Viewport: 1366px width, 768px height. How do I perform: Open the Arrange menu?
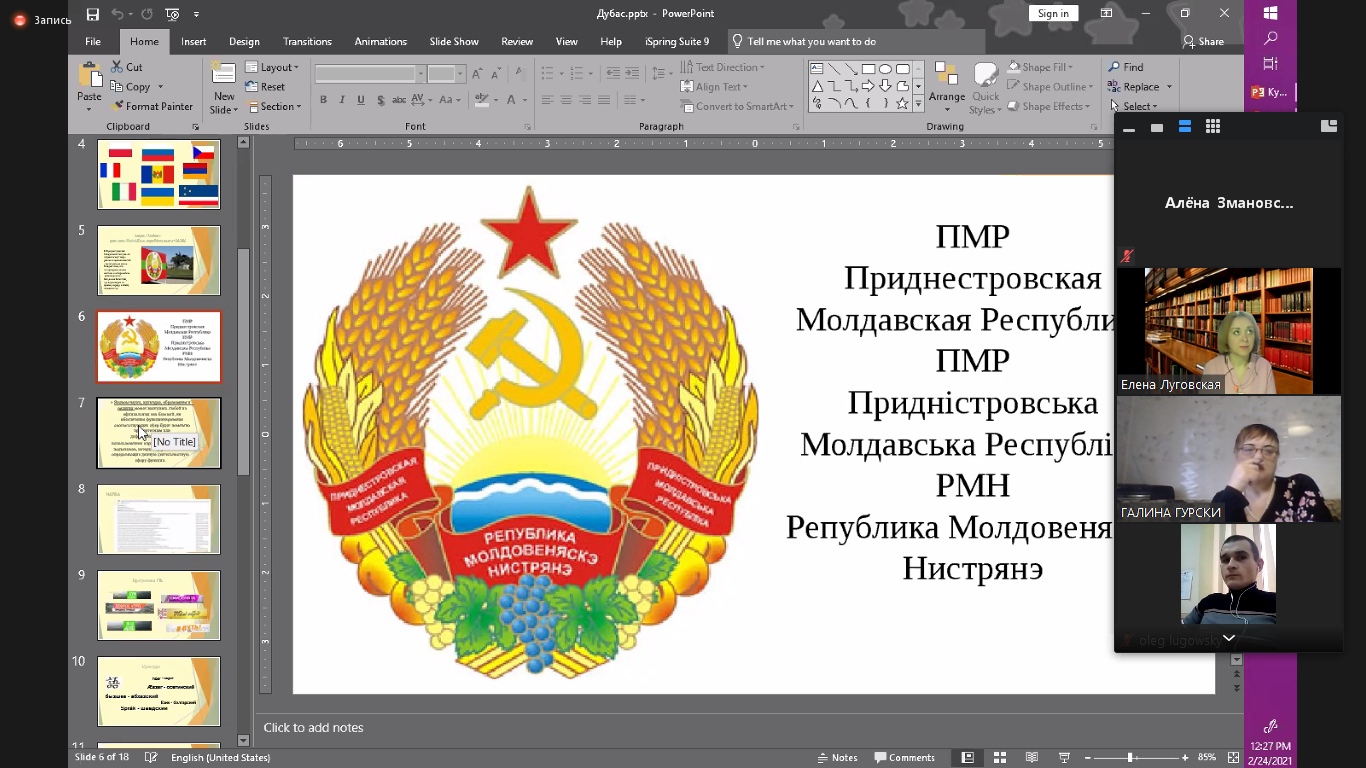point(946,88)
